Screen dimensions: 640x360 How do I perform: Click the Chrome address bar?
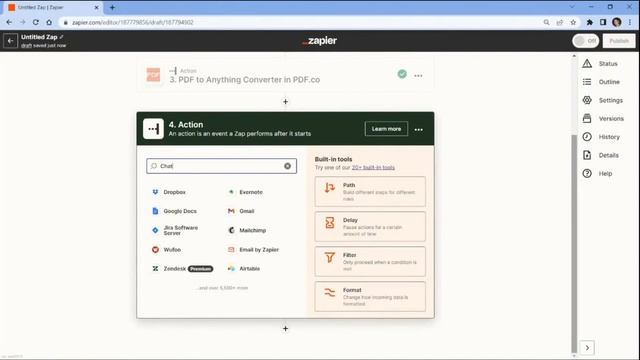coord(302,22)
